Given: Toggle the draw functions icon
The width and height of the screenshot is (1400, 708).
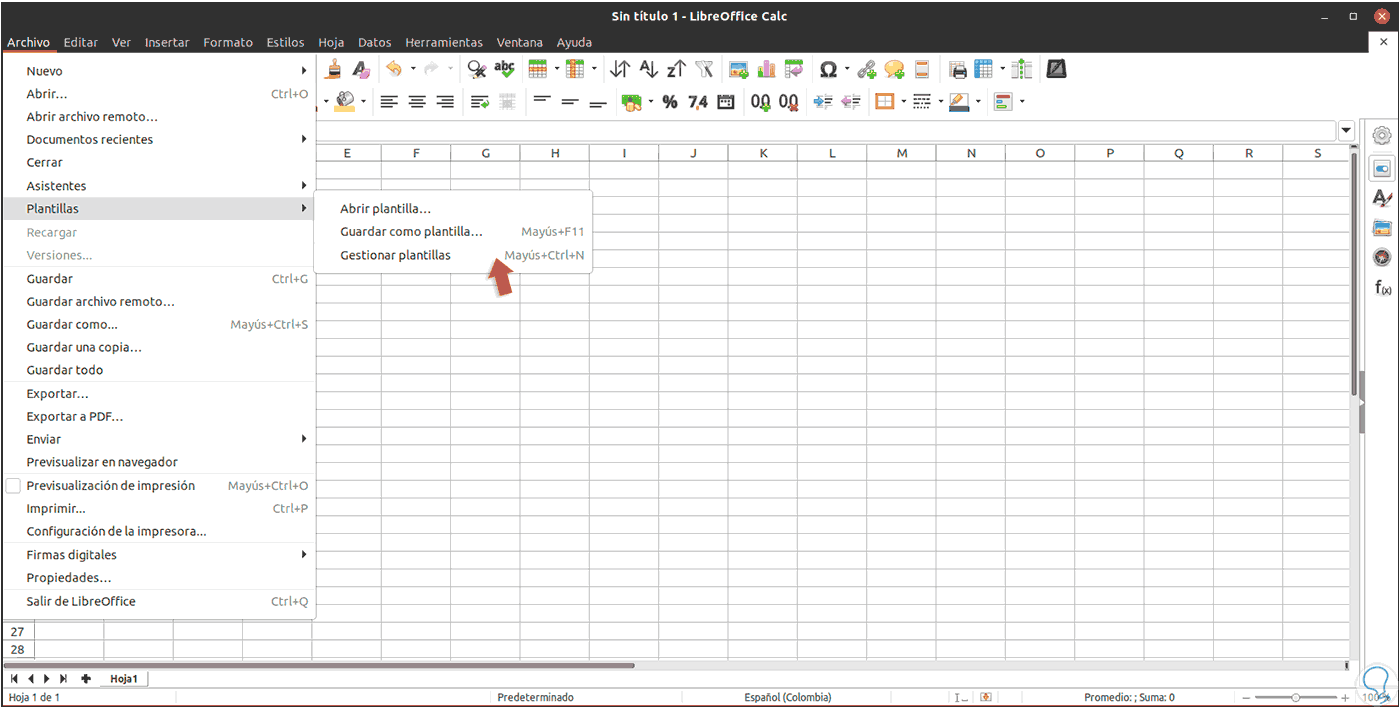Looking at the screenshot, I should point(1056,69).
